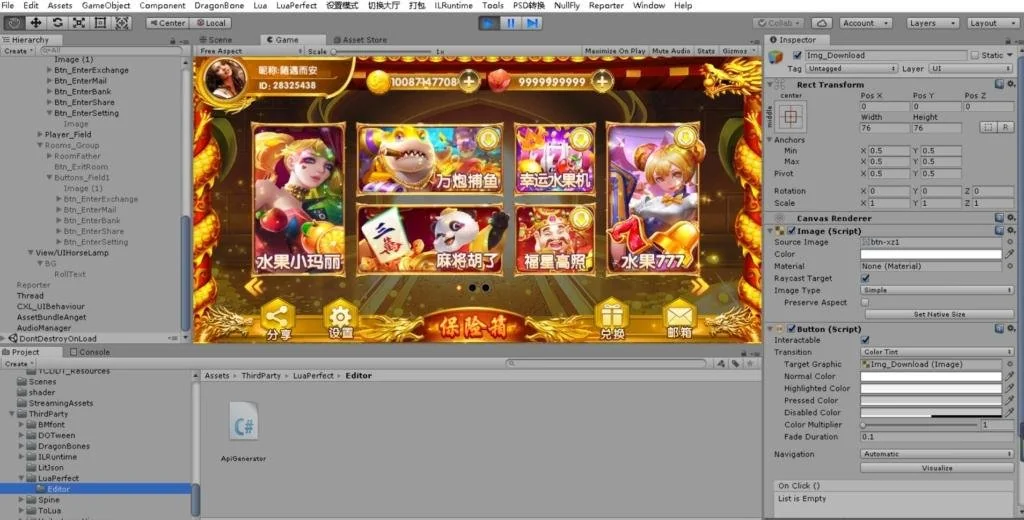Viewport: 1024px width, 520px height.
Task: Click the anchor presets icon in Rect Transform
Action: [x=791, y=118]
